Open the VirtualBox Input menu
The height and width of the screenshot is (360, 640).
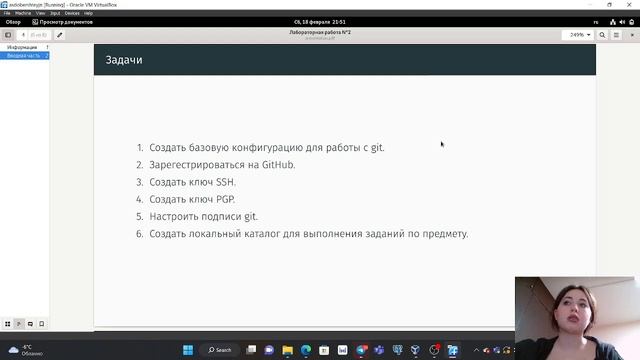click(55, 13)
